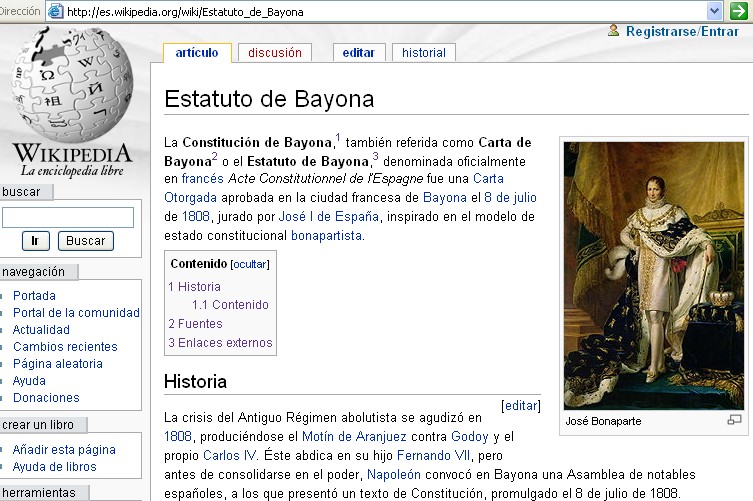This screenshot has width=753, height=501.
Task: Open the Carlos IV link
Action: click(x=230, y=455)
